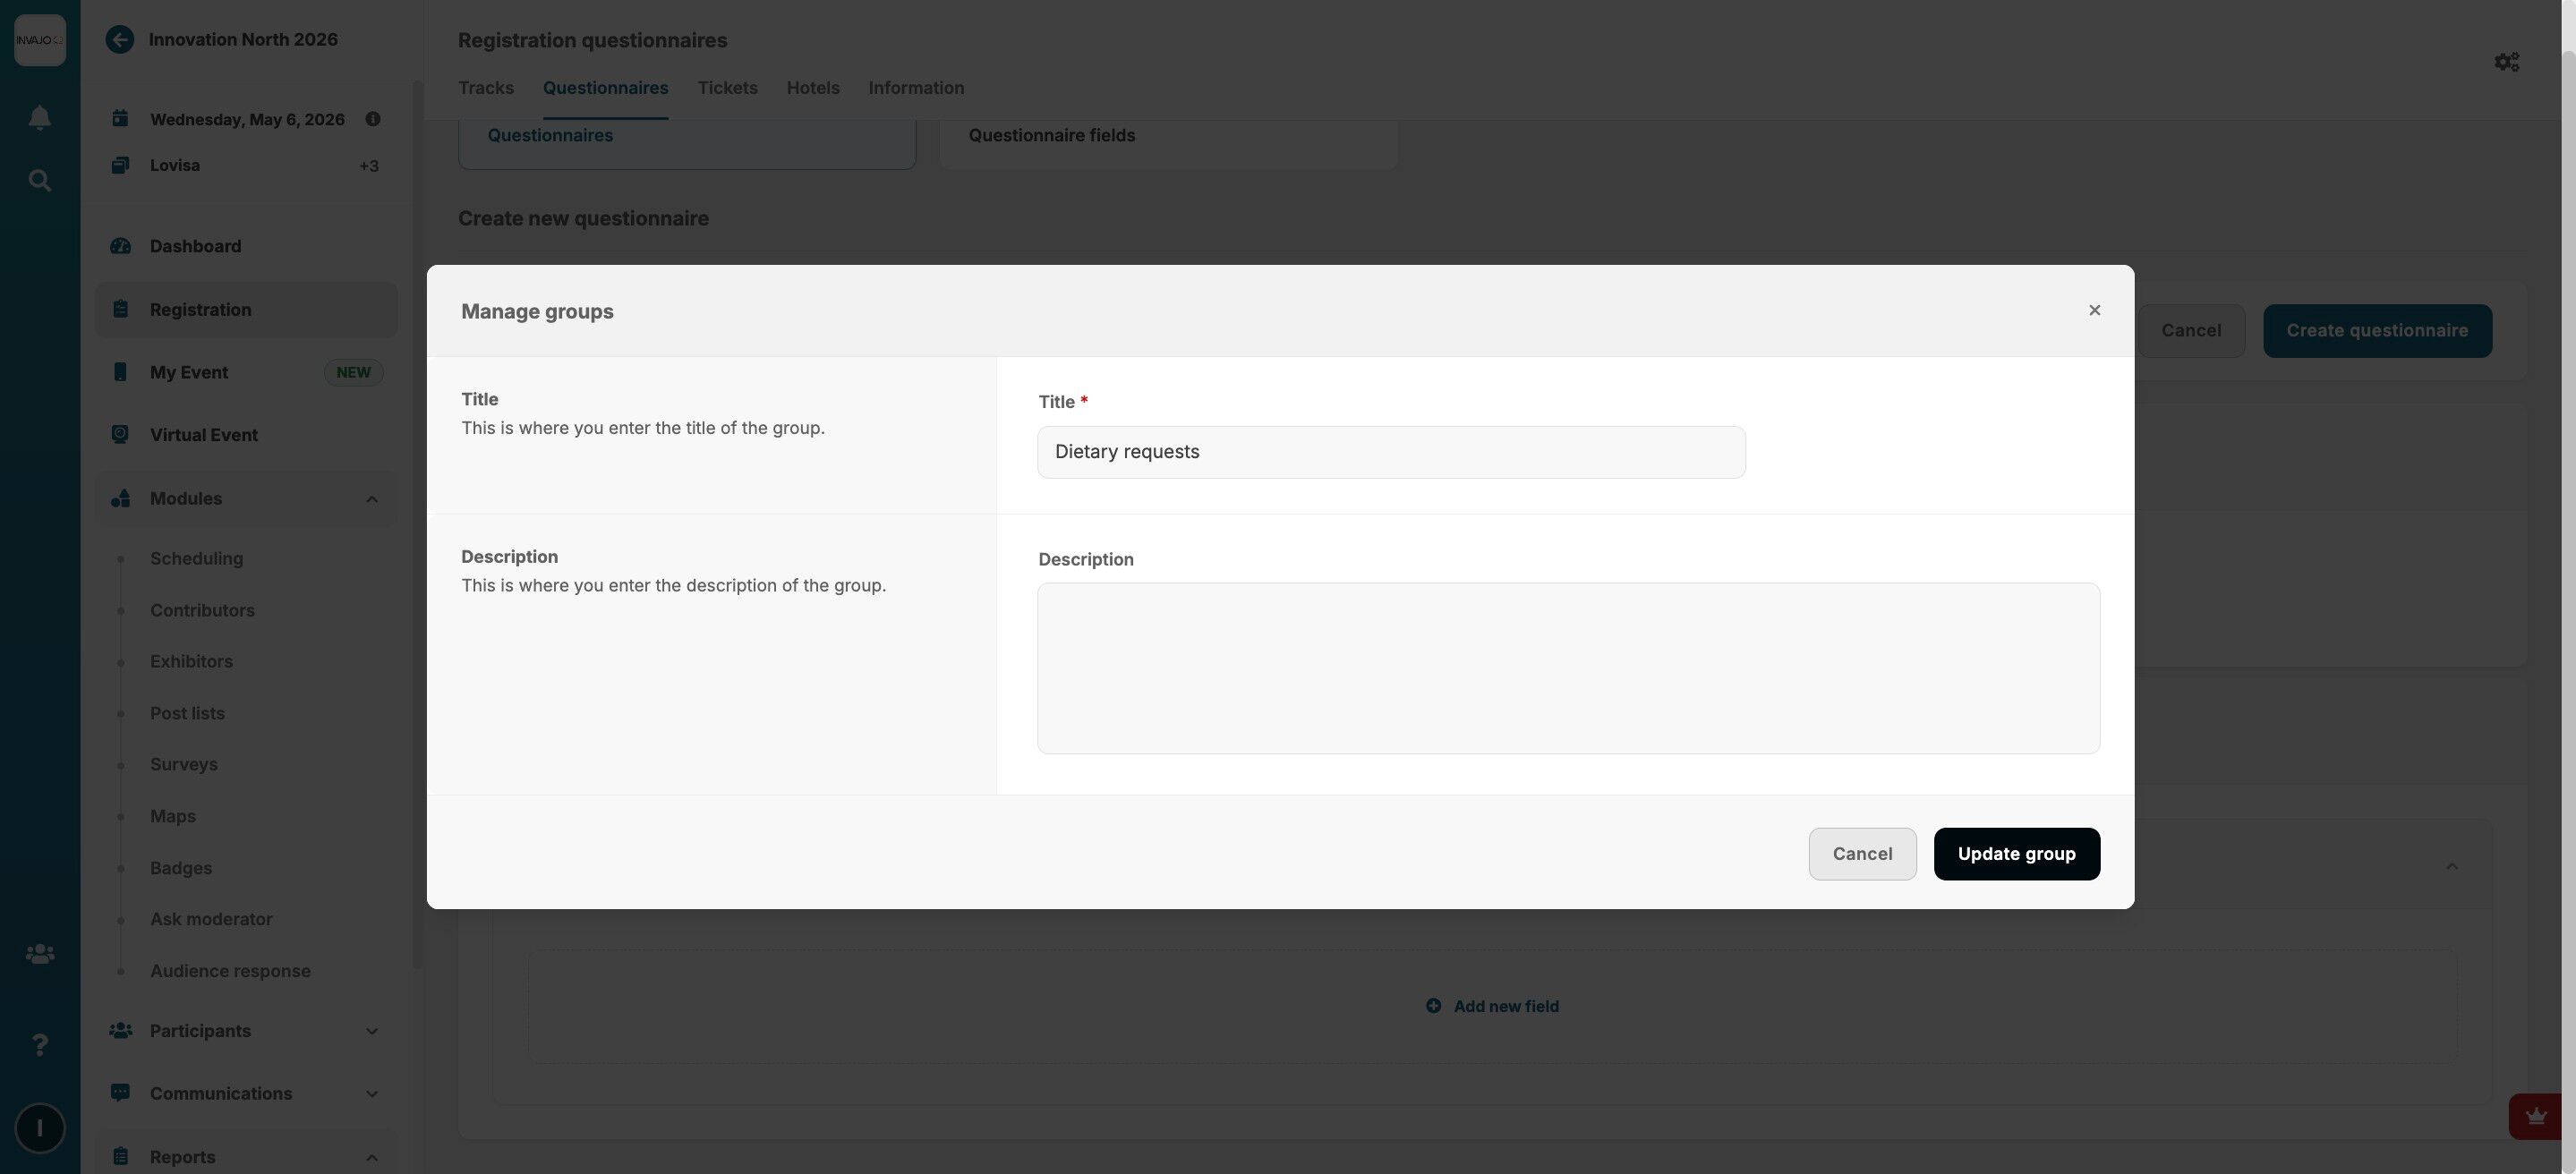Click the user avatar circle at bottom left
The width and height of the screenshot is (2576, 1174).
39,1128
